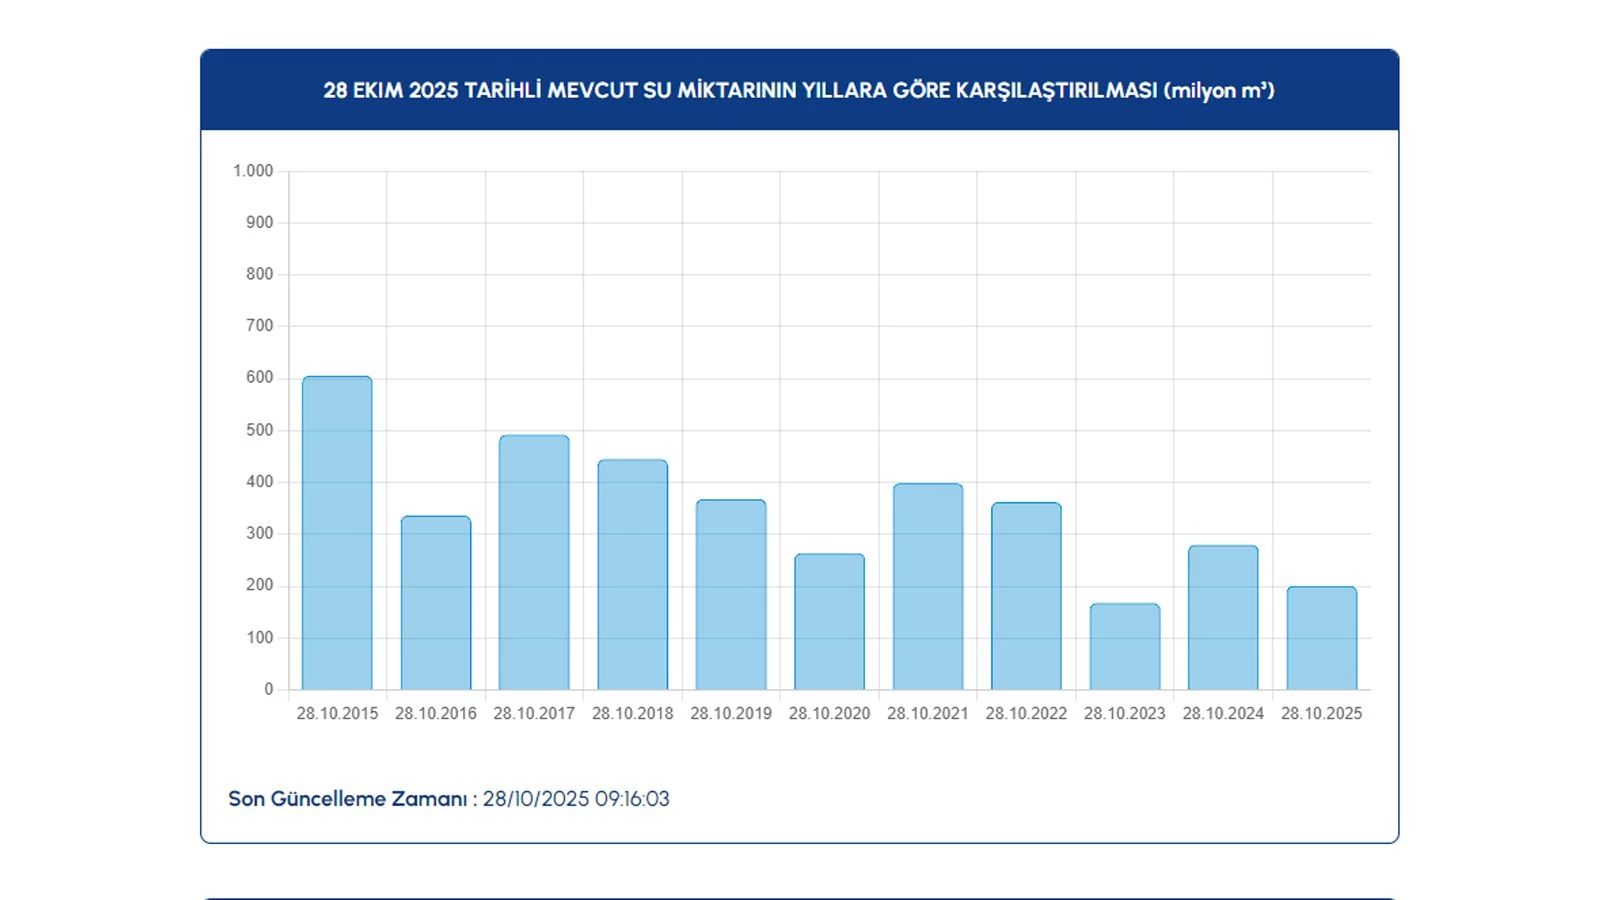Click the 28.10.2021 bar
This screenshot has width=1600, height=900.
928,587
